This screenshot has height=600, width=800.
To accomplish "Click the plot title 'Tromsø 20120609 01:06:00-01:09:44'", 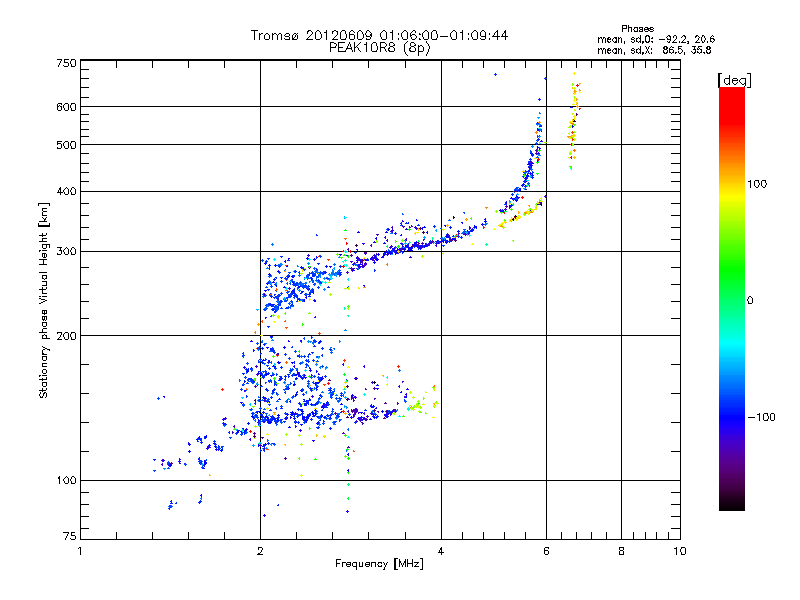I will (x=379, y=35).
